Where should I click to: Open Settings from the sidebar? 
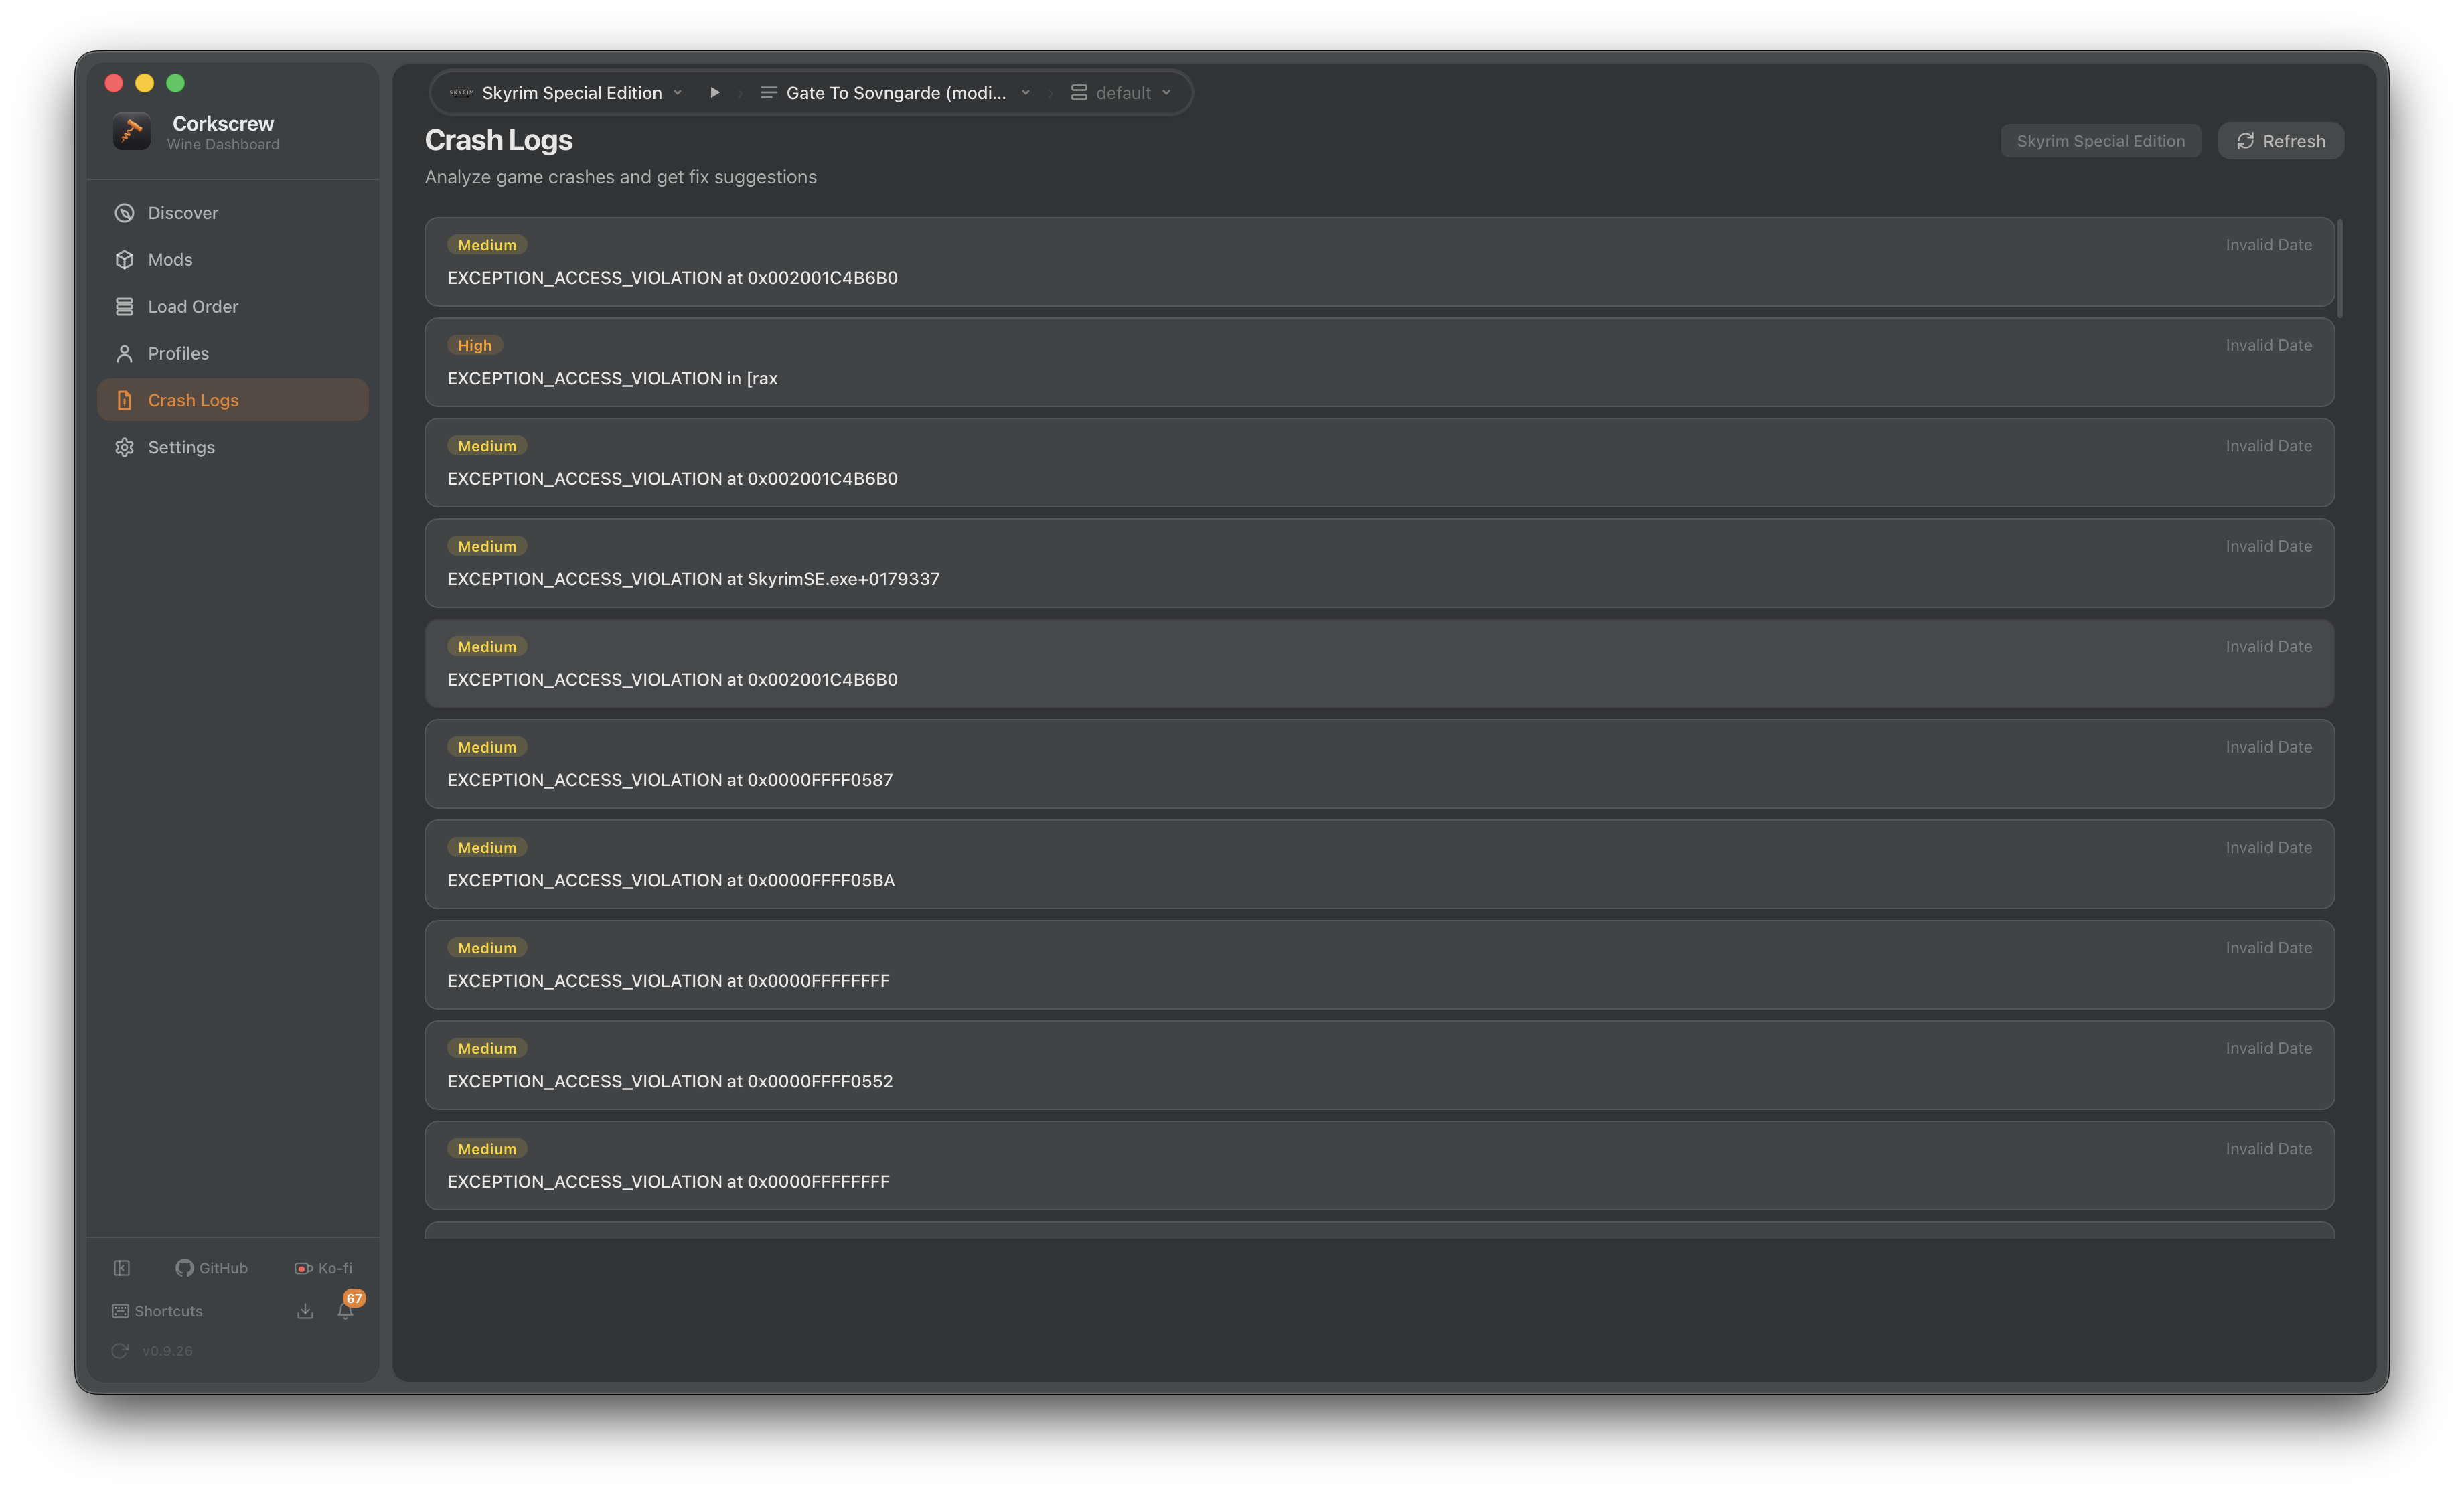[181, 447]
